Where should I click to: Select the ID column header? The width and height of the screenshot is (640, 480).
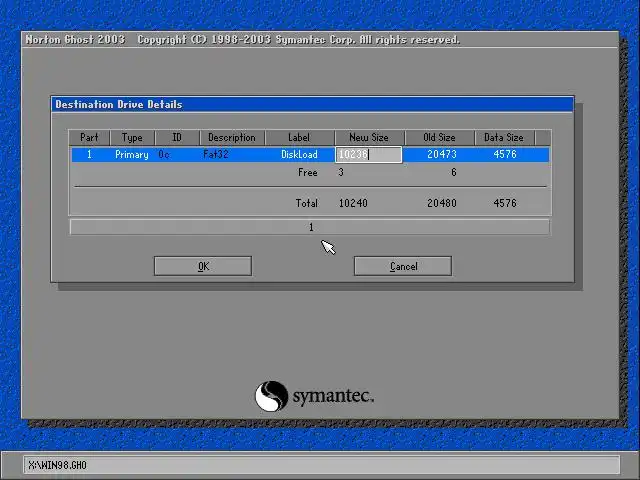coord(177,138)
